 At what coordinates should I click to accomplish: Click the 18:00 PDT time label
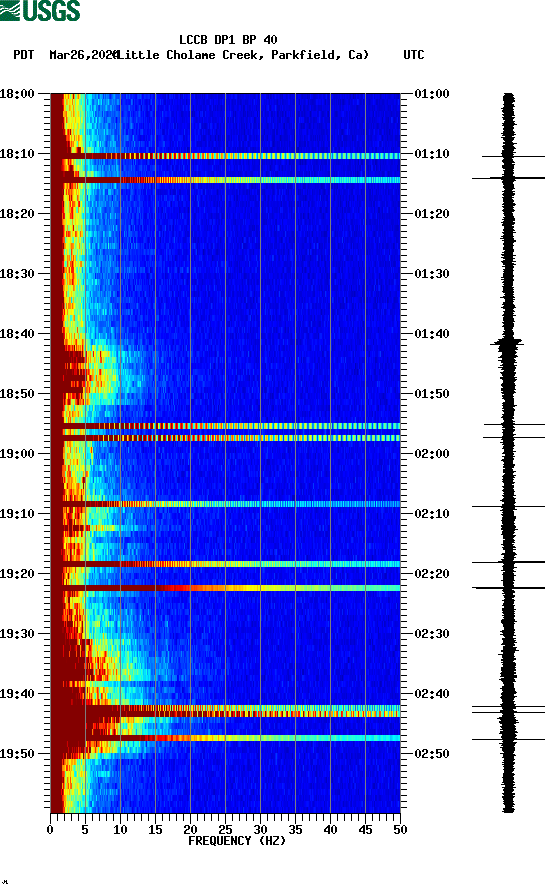coord(17,93)
